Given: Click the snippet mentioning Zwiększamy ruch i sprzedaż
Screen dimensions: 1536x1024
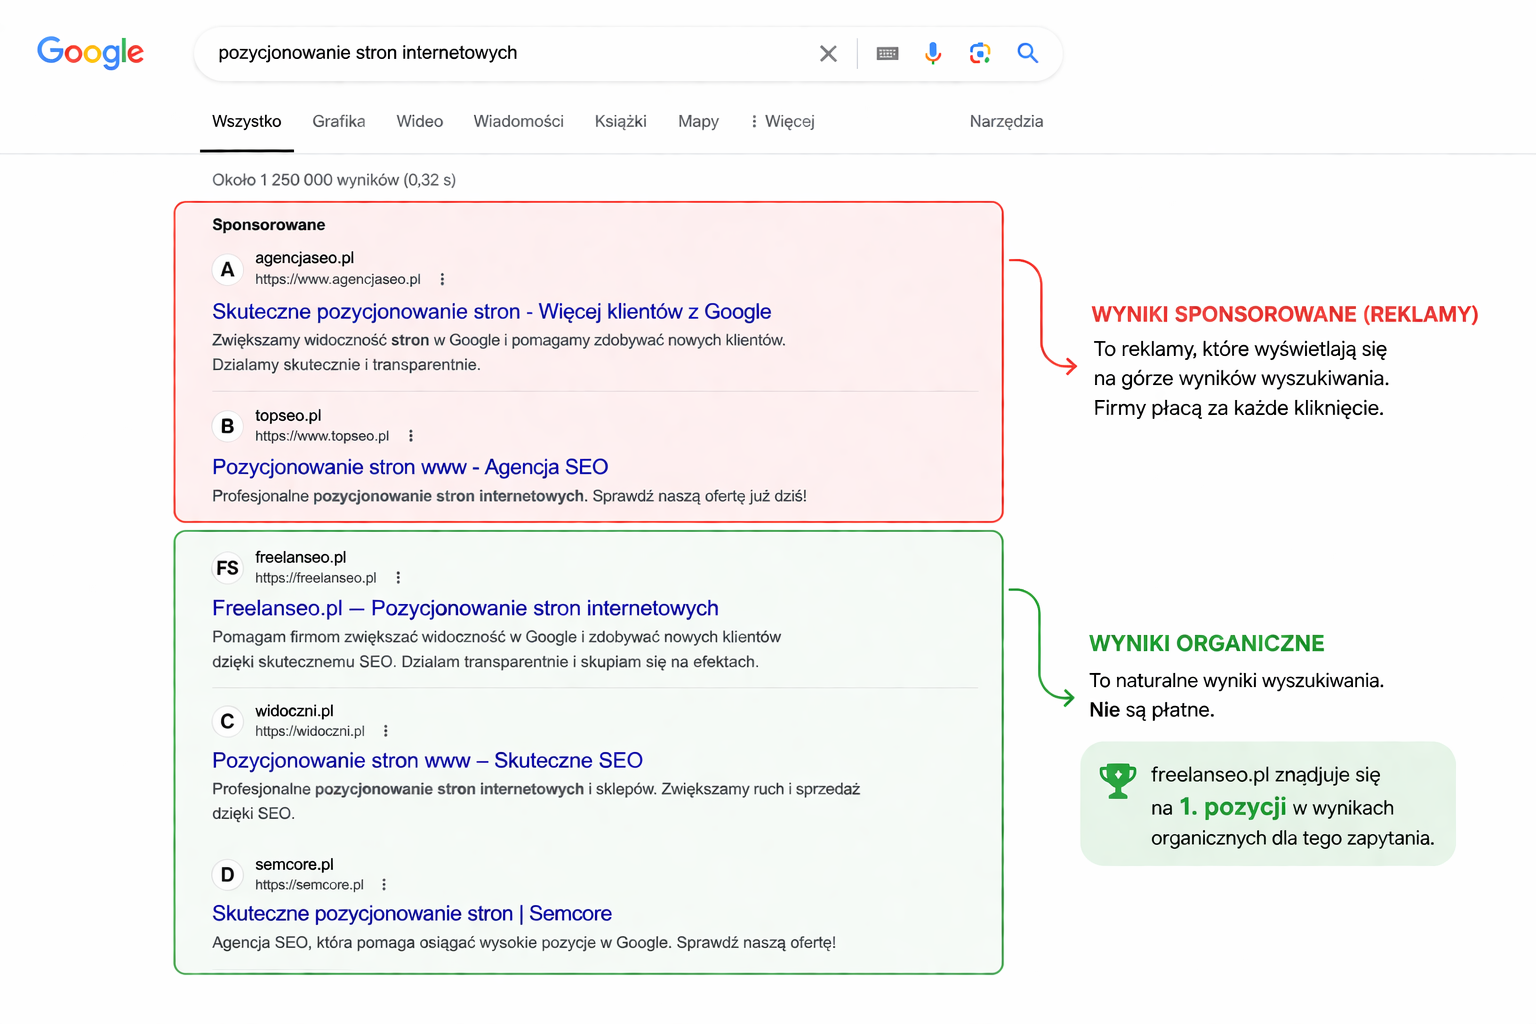Looking at the screenshot, I should (536, 801).
